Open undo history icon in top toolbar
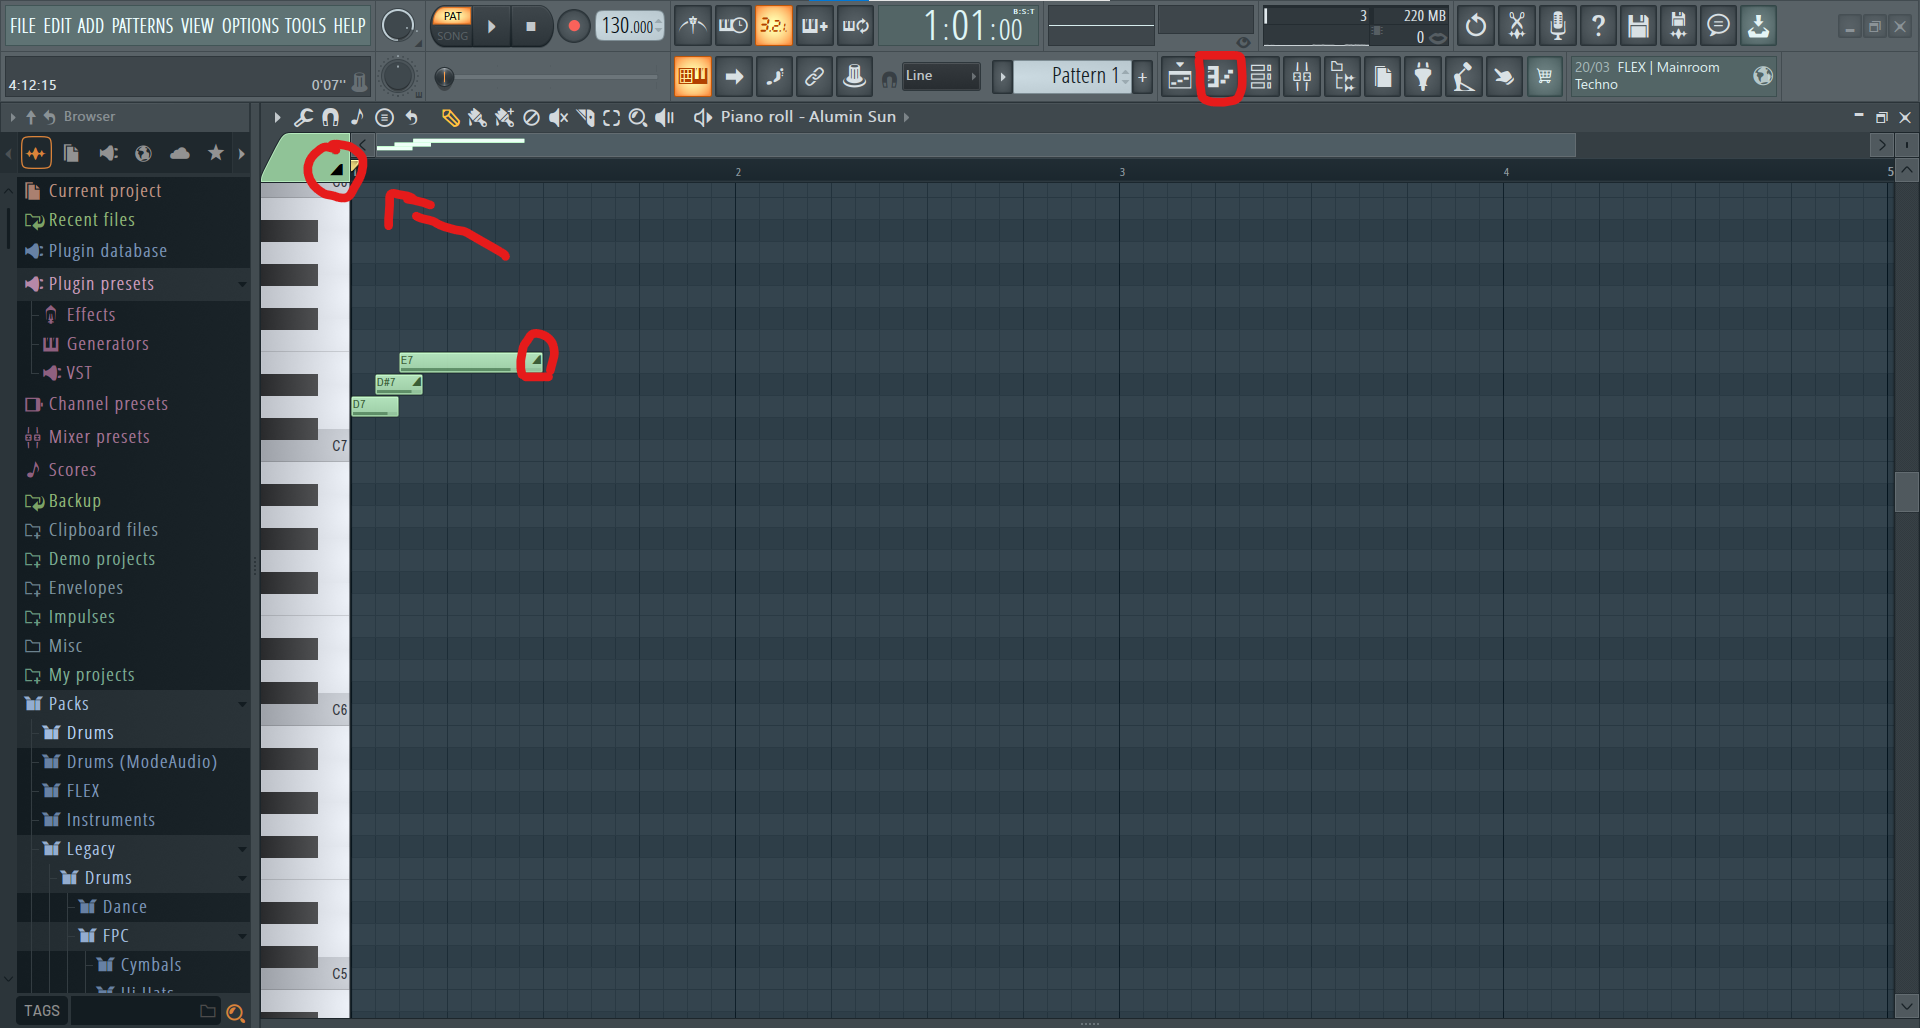 (1475, 26)
